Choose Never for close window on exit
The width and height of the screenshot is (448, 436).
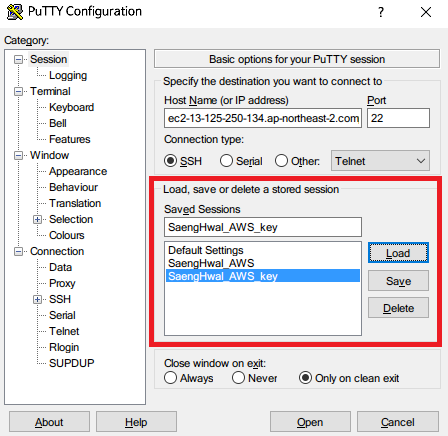[238, 378]
